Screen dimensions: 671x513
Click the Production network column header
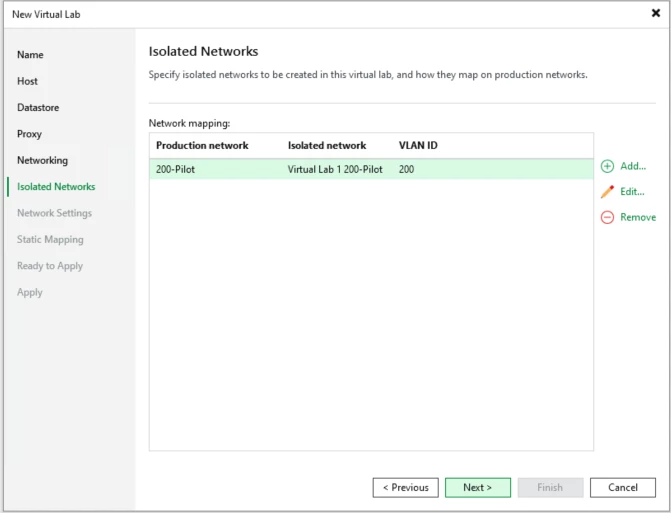click(x=202, y=146)
